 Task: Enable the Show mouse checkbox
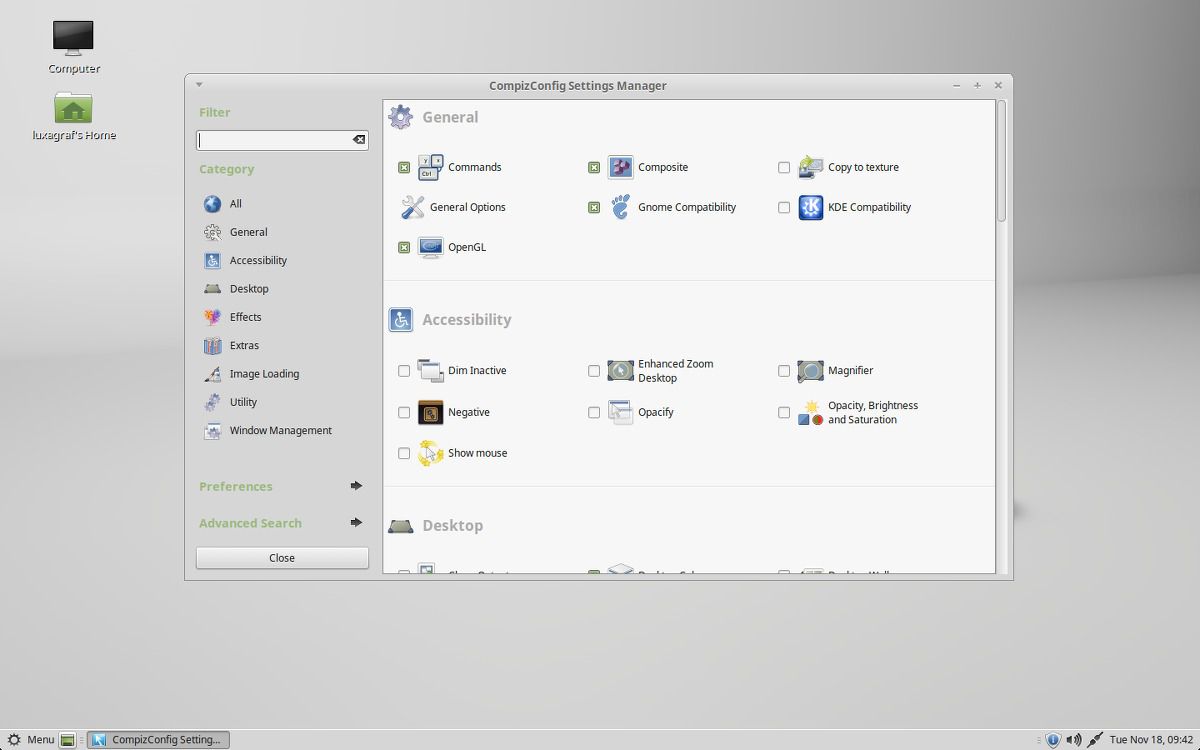click(x=404, y=453)
